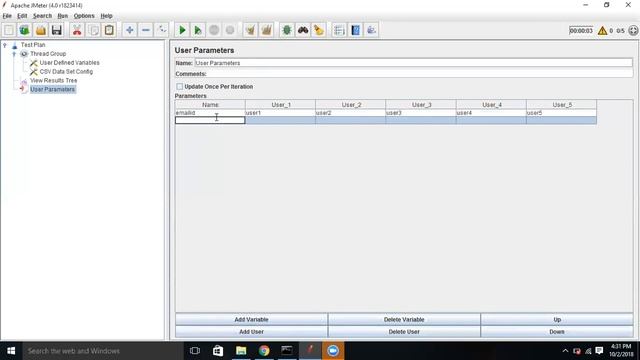Open the File menu
The width and height of the screenshot is (640, 360).
tap(7, 16)
